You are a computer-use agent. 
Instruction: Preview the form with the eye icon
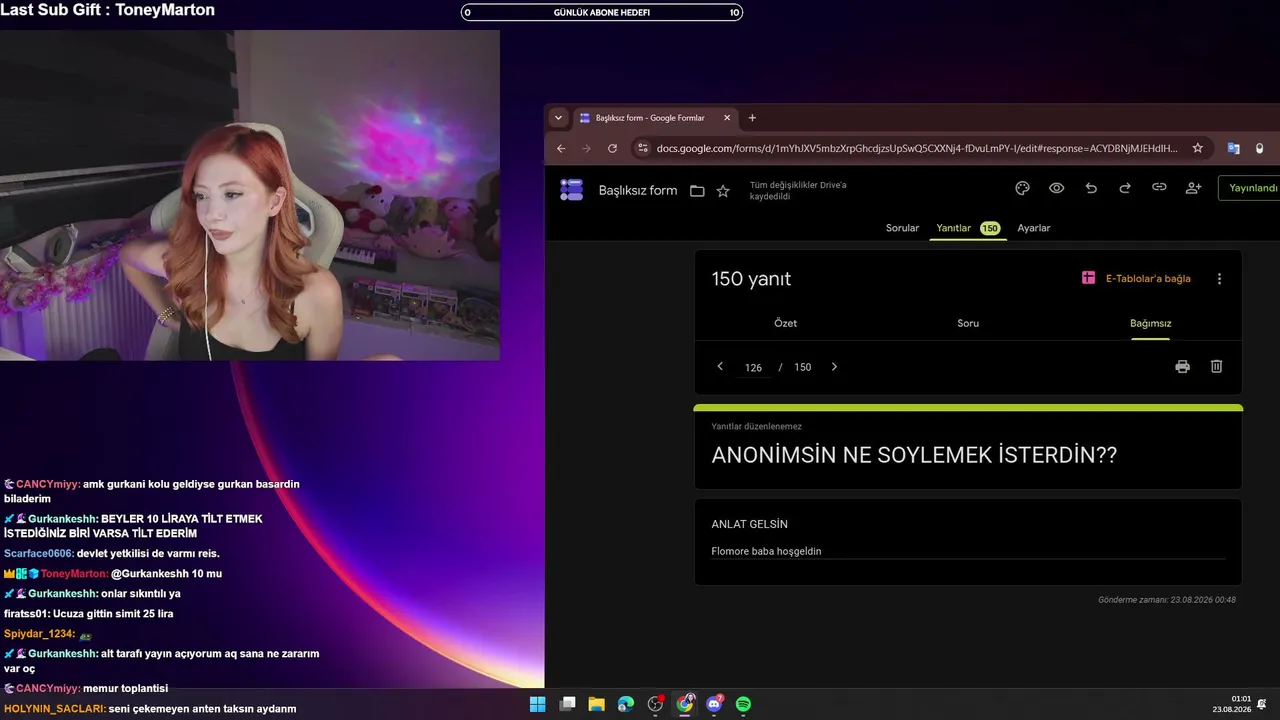pos(1056,188)
